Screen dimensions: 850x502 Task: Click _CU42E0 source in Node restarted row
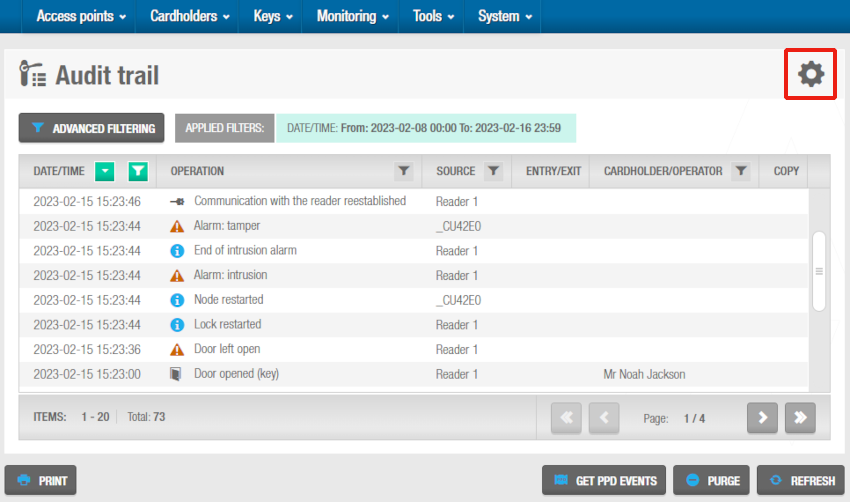coord(458,300)
